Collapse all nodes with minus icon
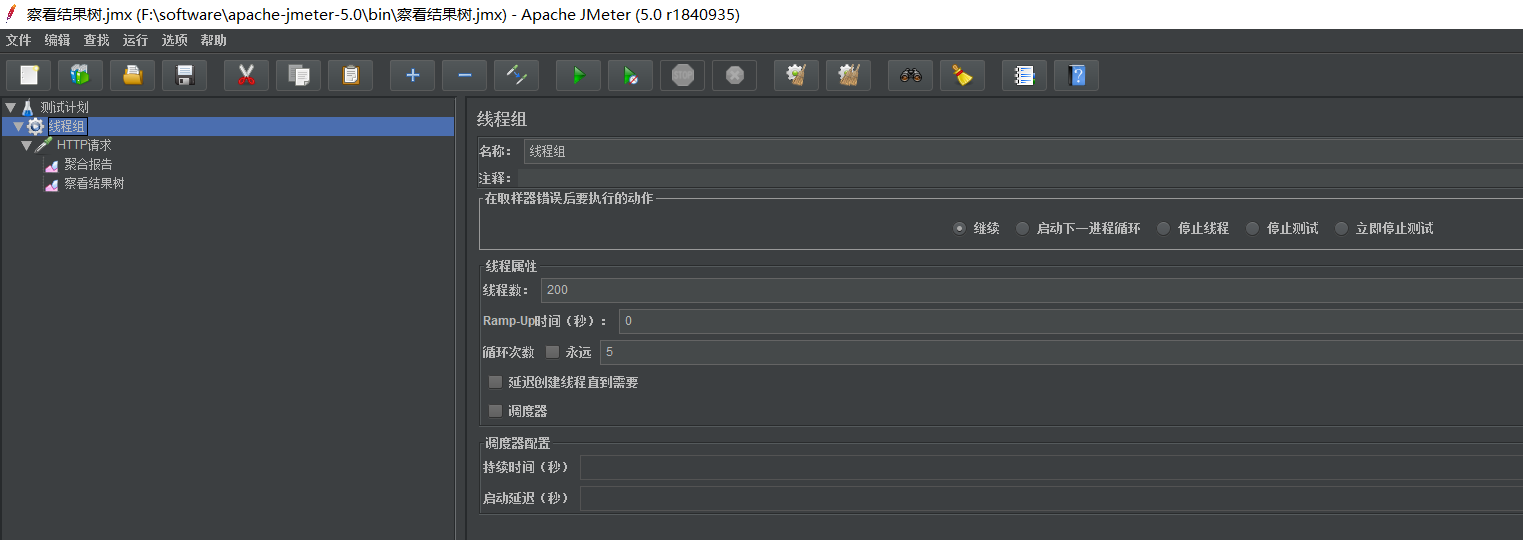The height and width of the screenshot is (540, 1523). pos(464,75)
